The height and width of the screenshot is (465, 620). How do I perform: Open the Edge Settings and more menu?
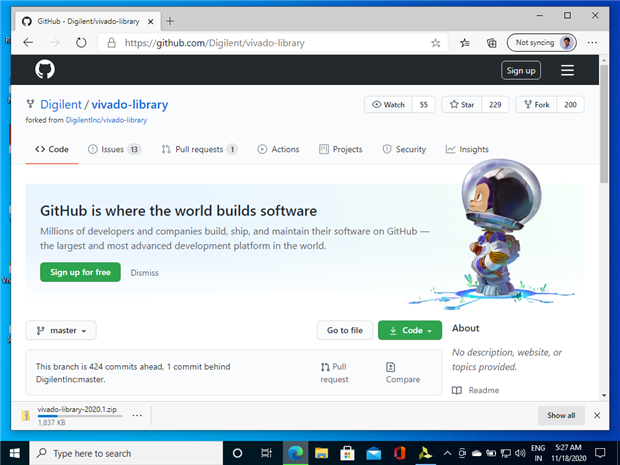point(592,43)
